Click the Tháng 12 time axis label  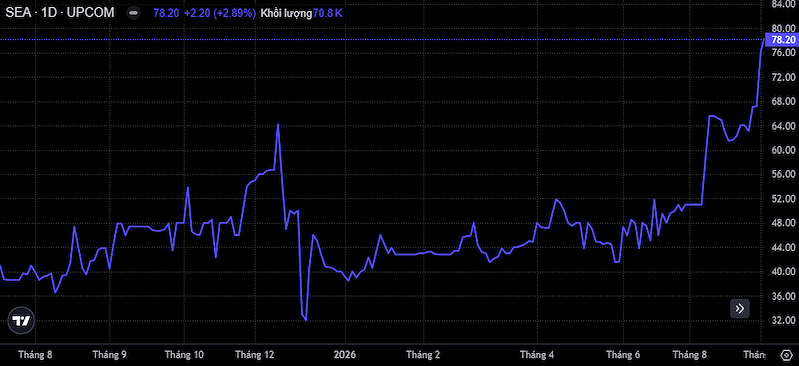pos(255,355)
